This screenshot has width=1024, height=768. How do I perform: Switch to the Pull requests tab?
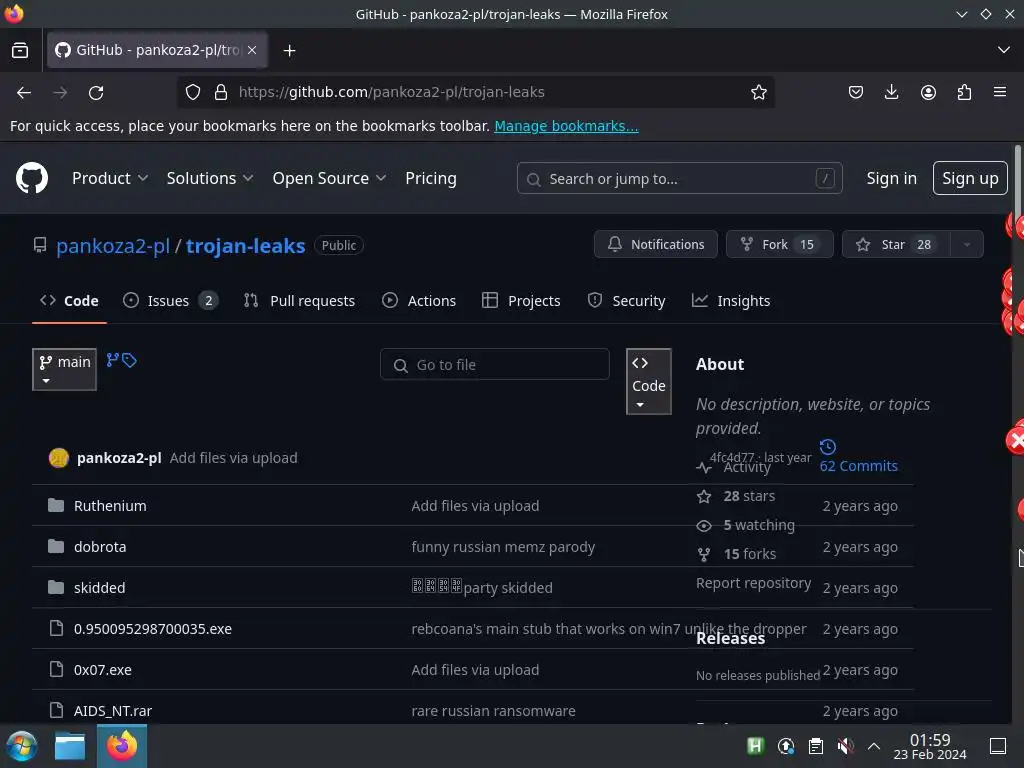[299, 301]
